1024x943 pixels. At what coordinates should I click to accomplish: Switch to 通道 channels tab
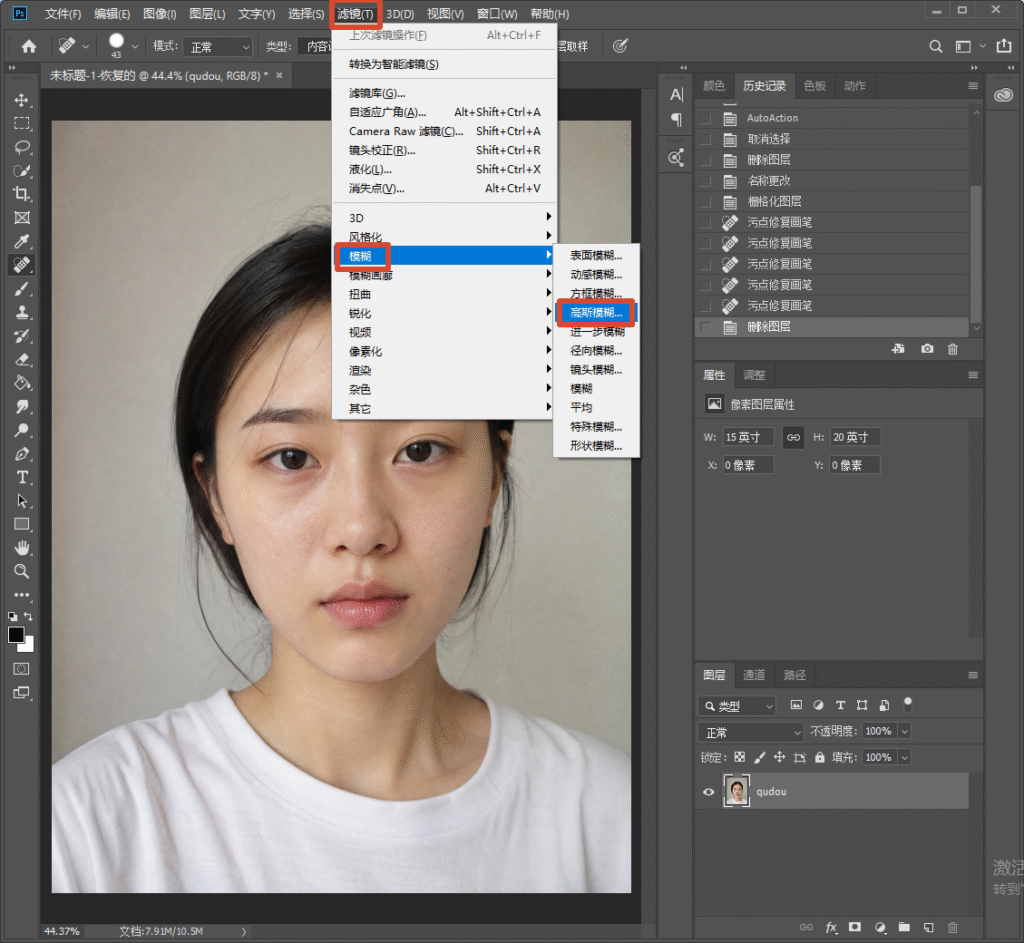(754, 675)
